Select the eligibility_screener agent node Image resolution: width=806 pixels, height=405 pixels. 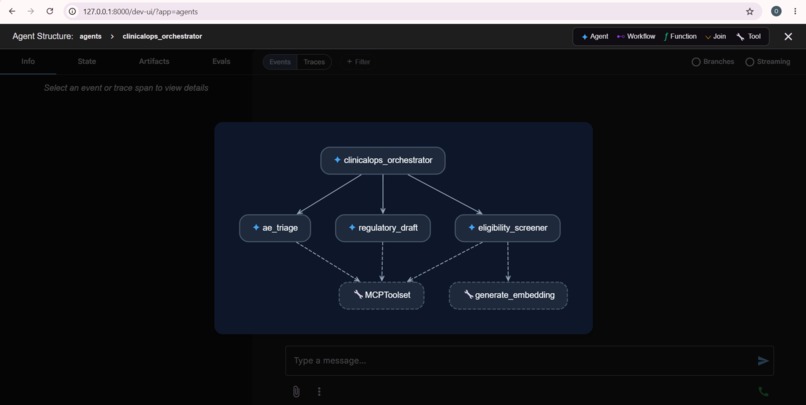[507, 228]
